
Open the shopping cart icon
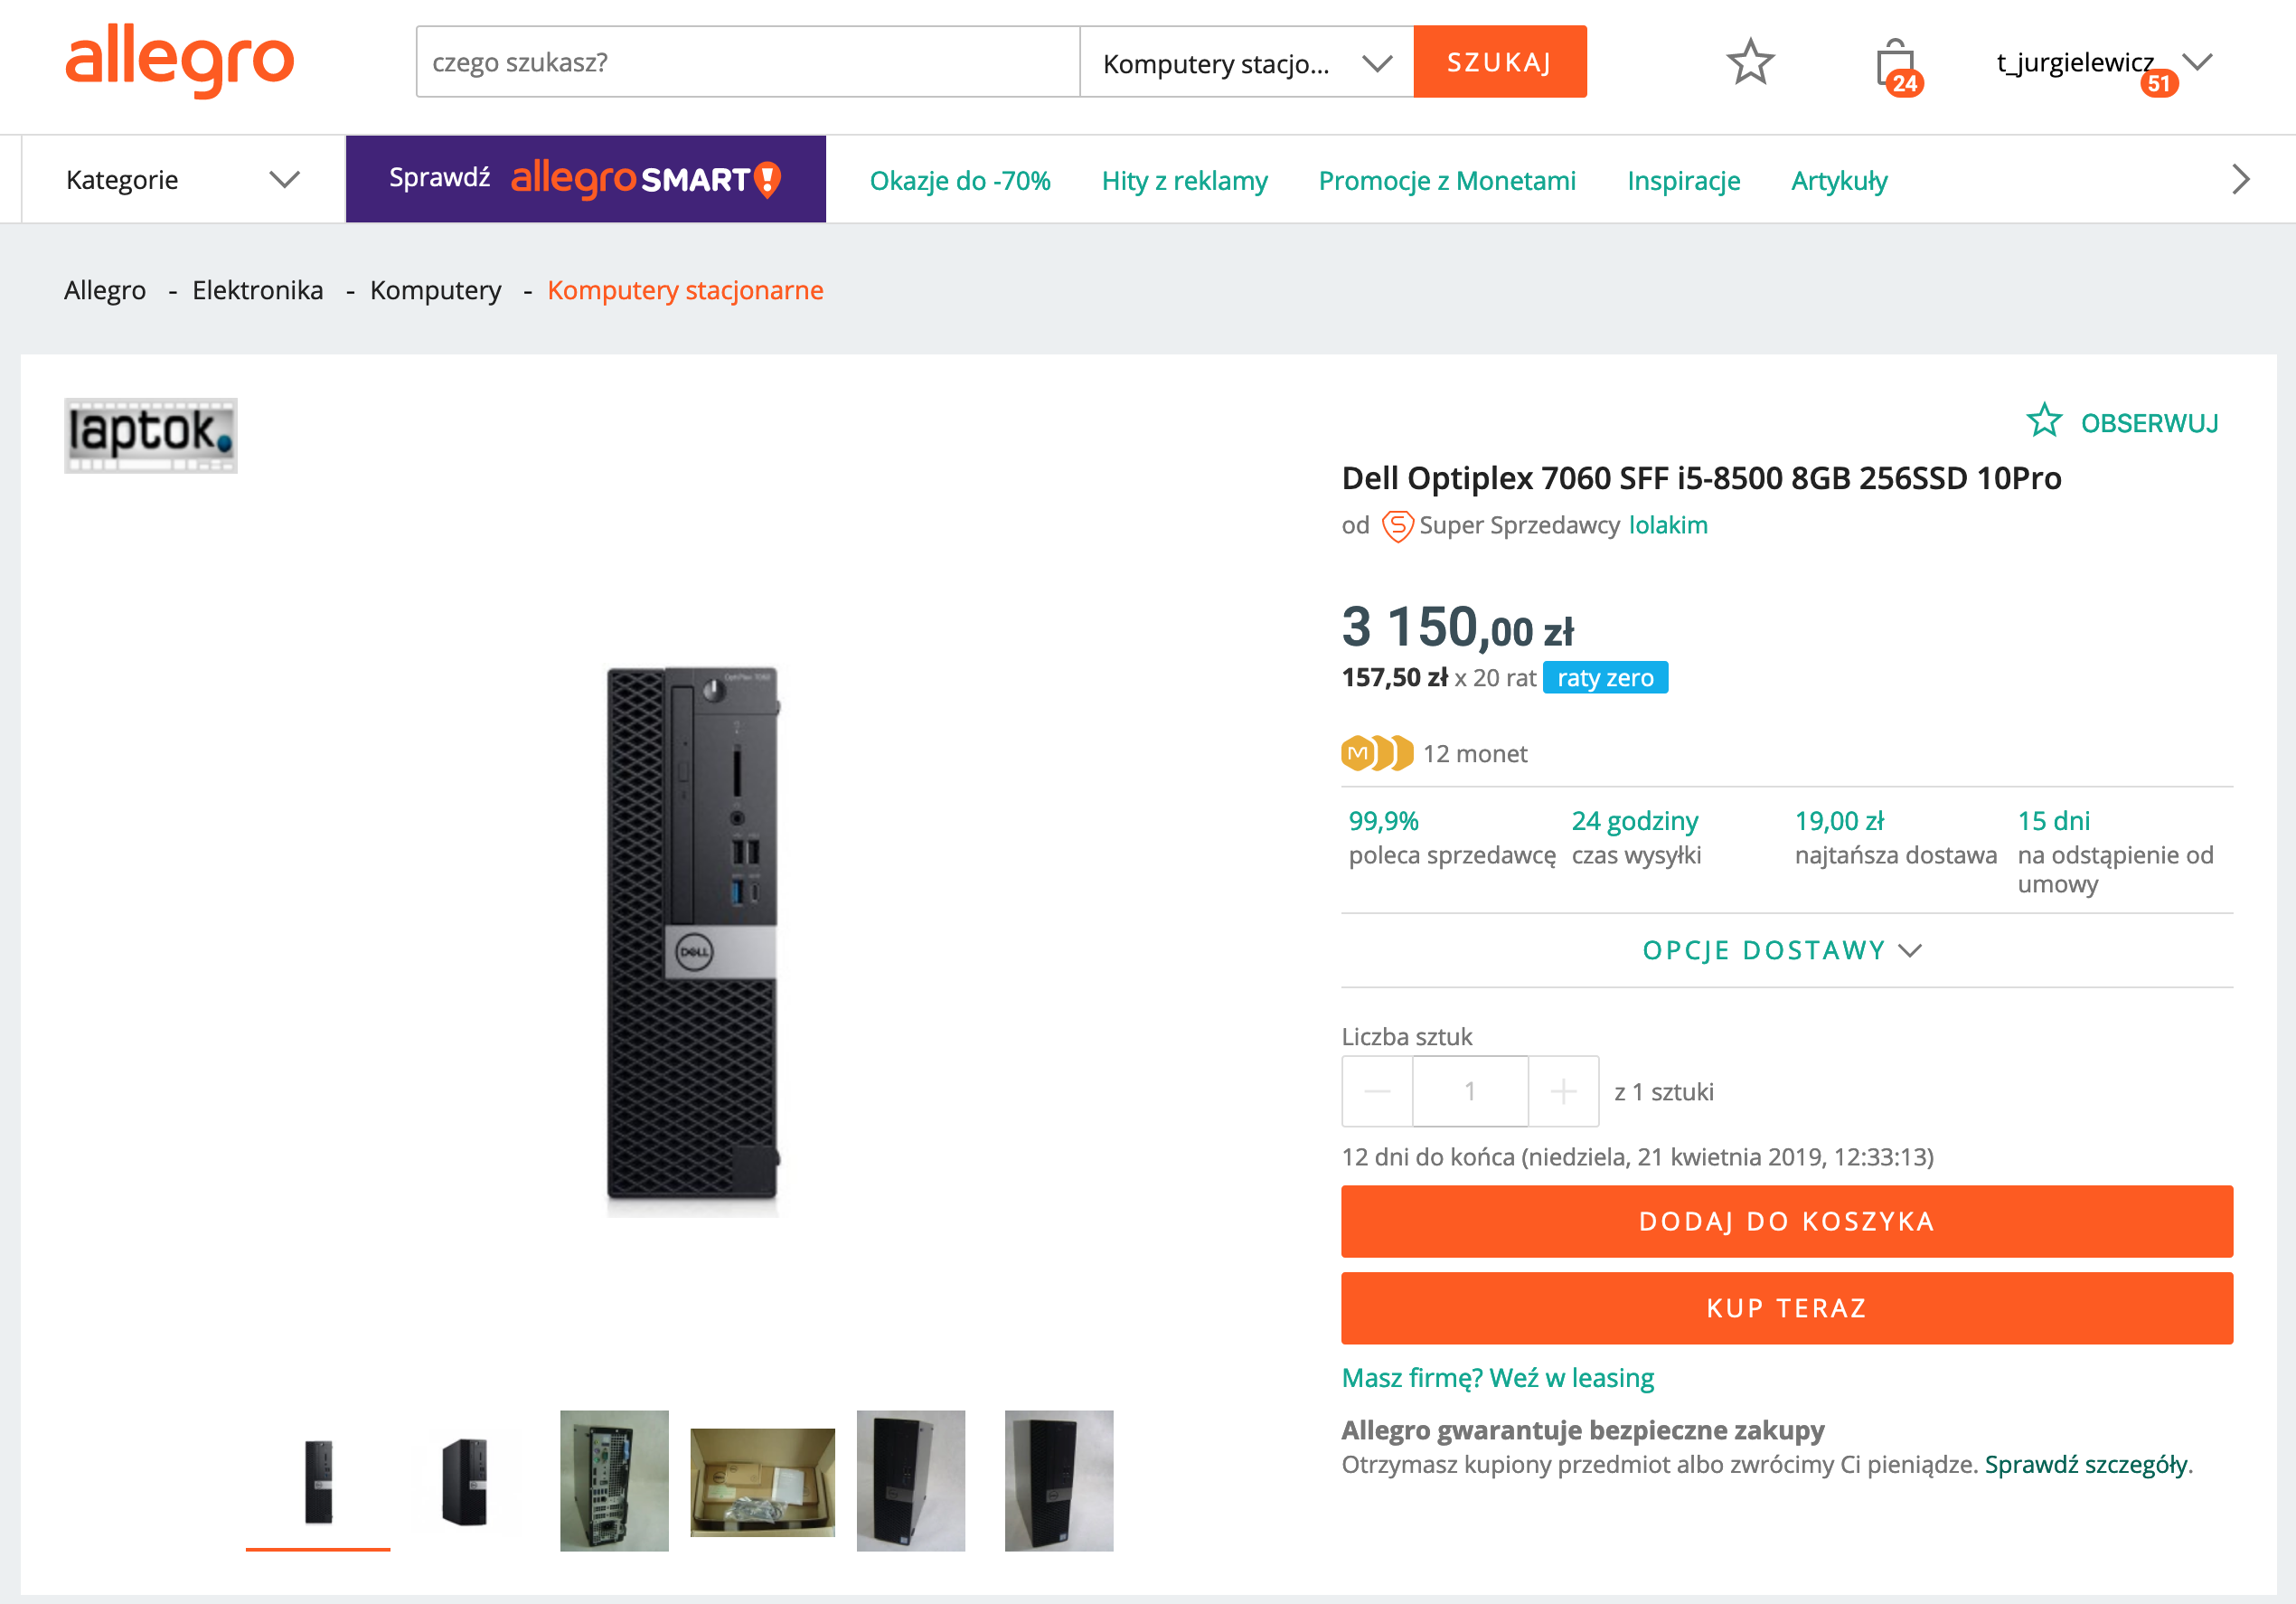pos(1896,65)
